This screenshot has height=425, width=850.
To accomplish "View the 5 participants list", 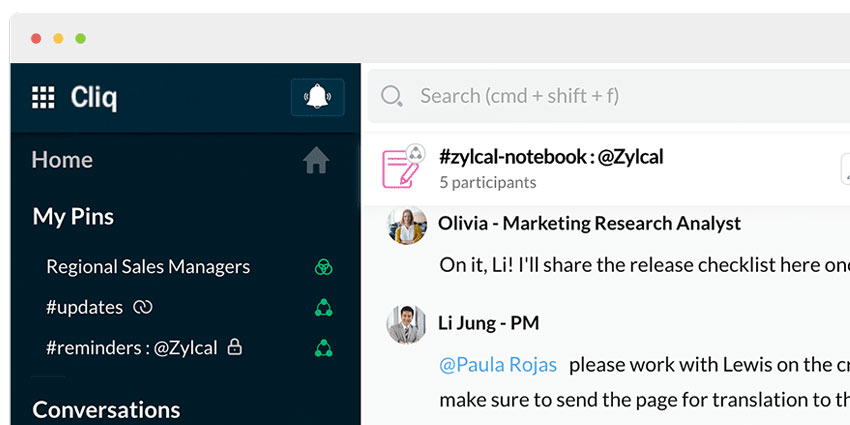I will coord(487,182).
